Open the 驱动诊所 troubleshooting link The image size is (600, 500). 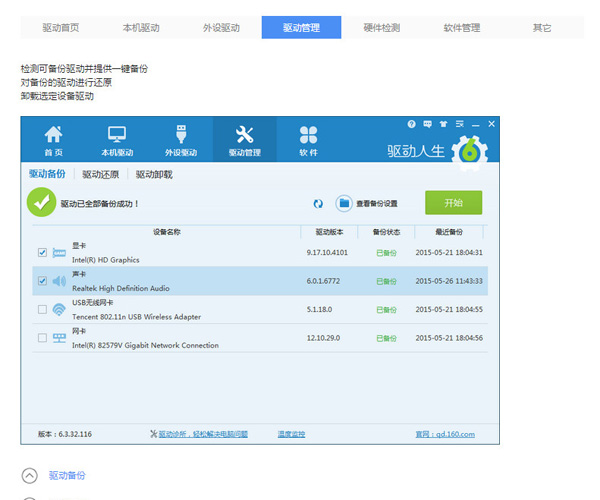click(x=203, y=434)
